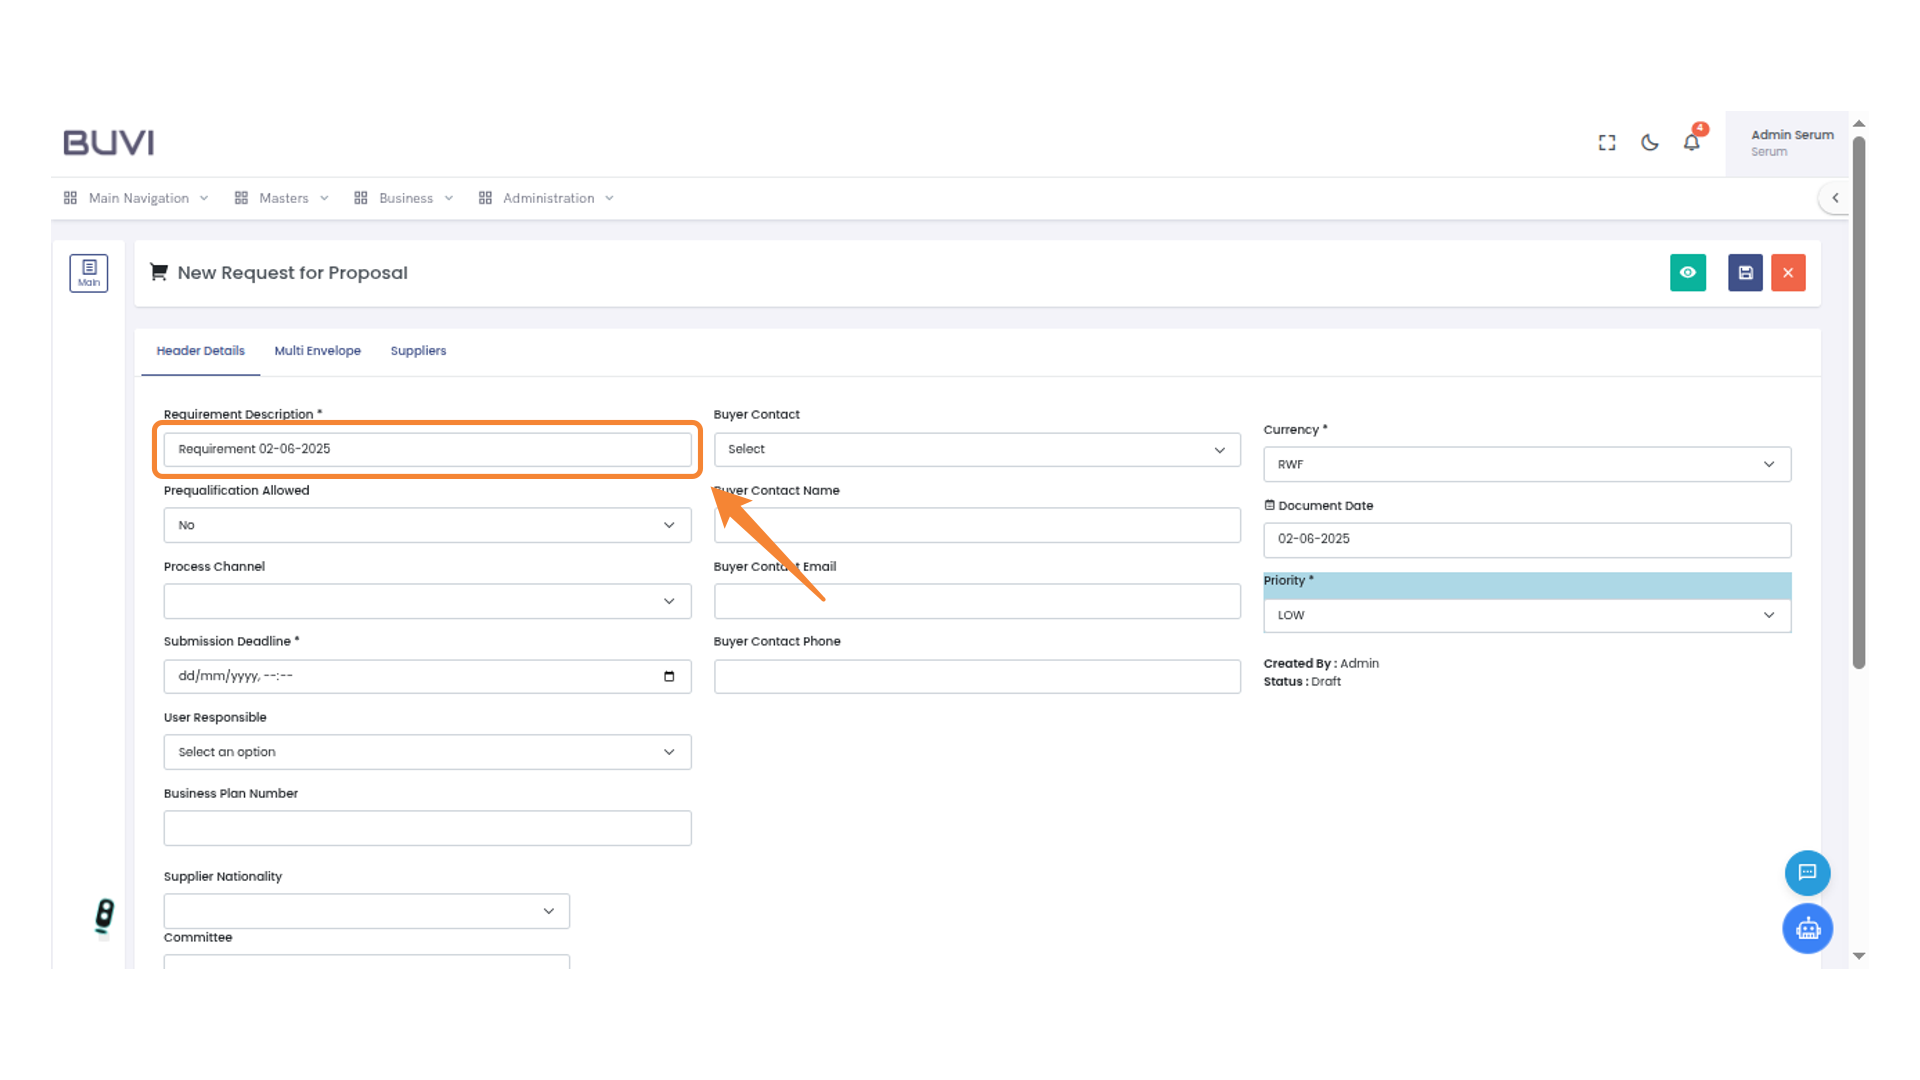
Task: Open the Admin Serum profile area
Action: coord(1791,142)
